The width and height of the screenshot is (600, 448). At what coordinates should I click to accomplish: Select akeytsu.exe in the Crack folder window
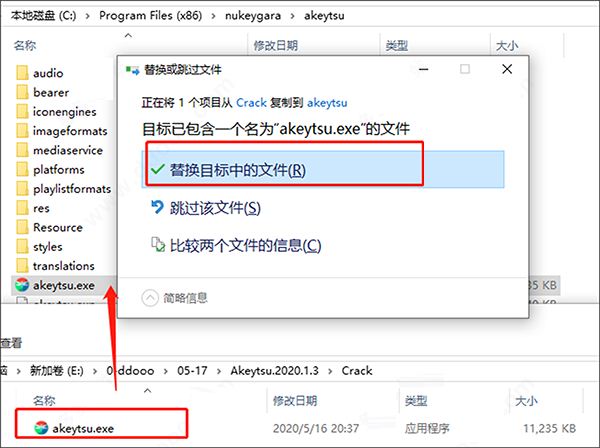pyautogui.click(x=74, y=428)
